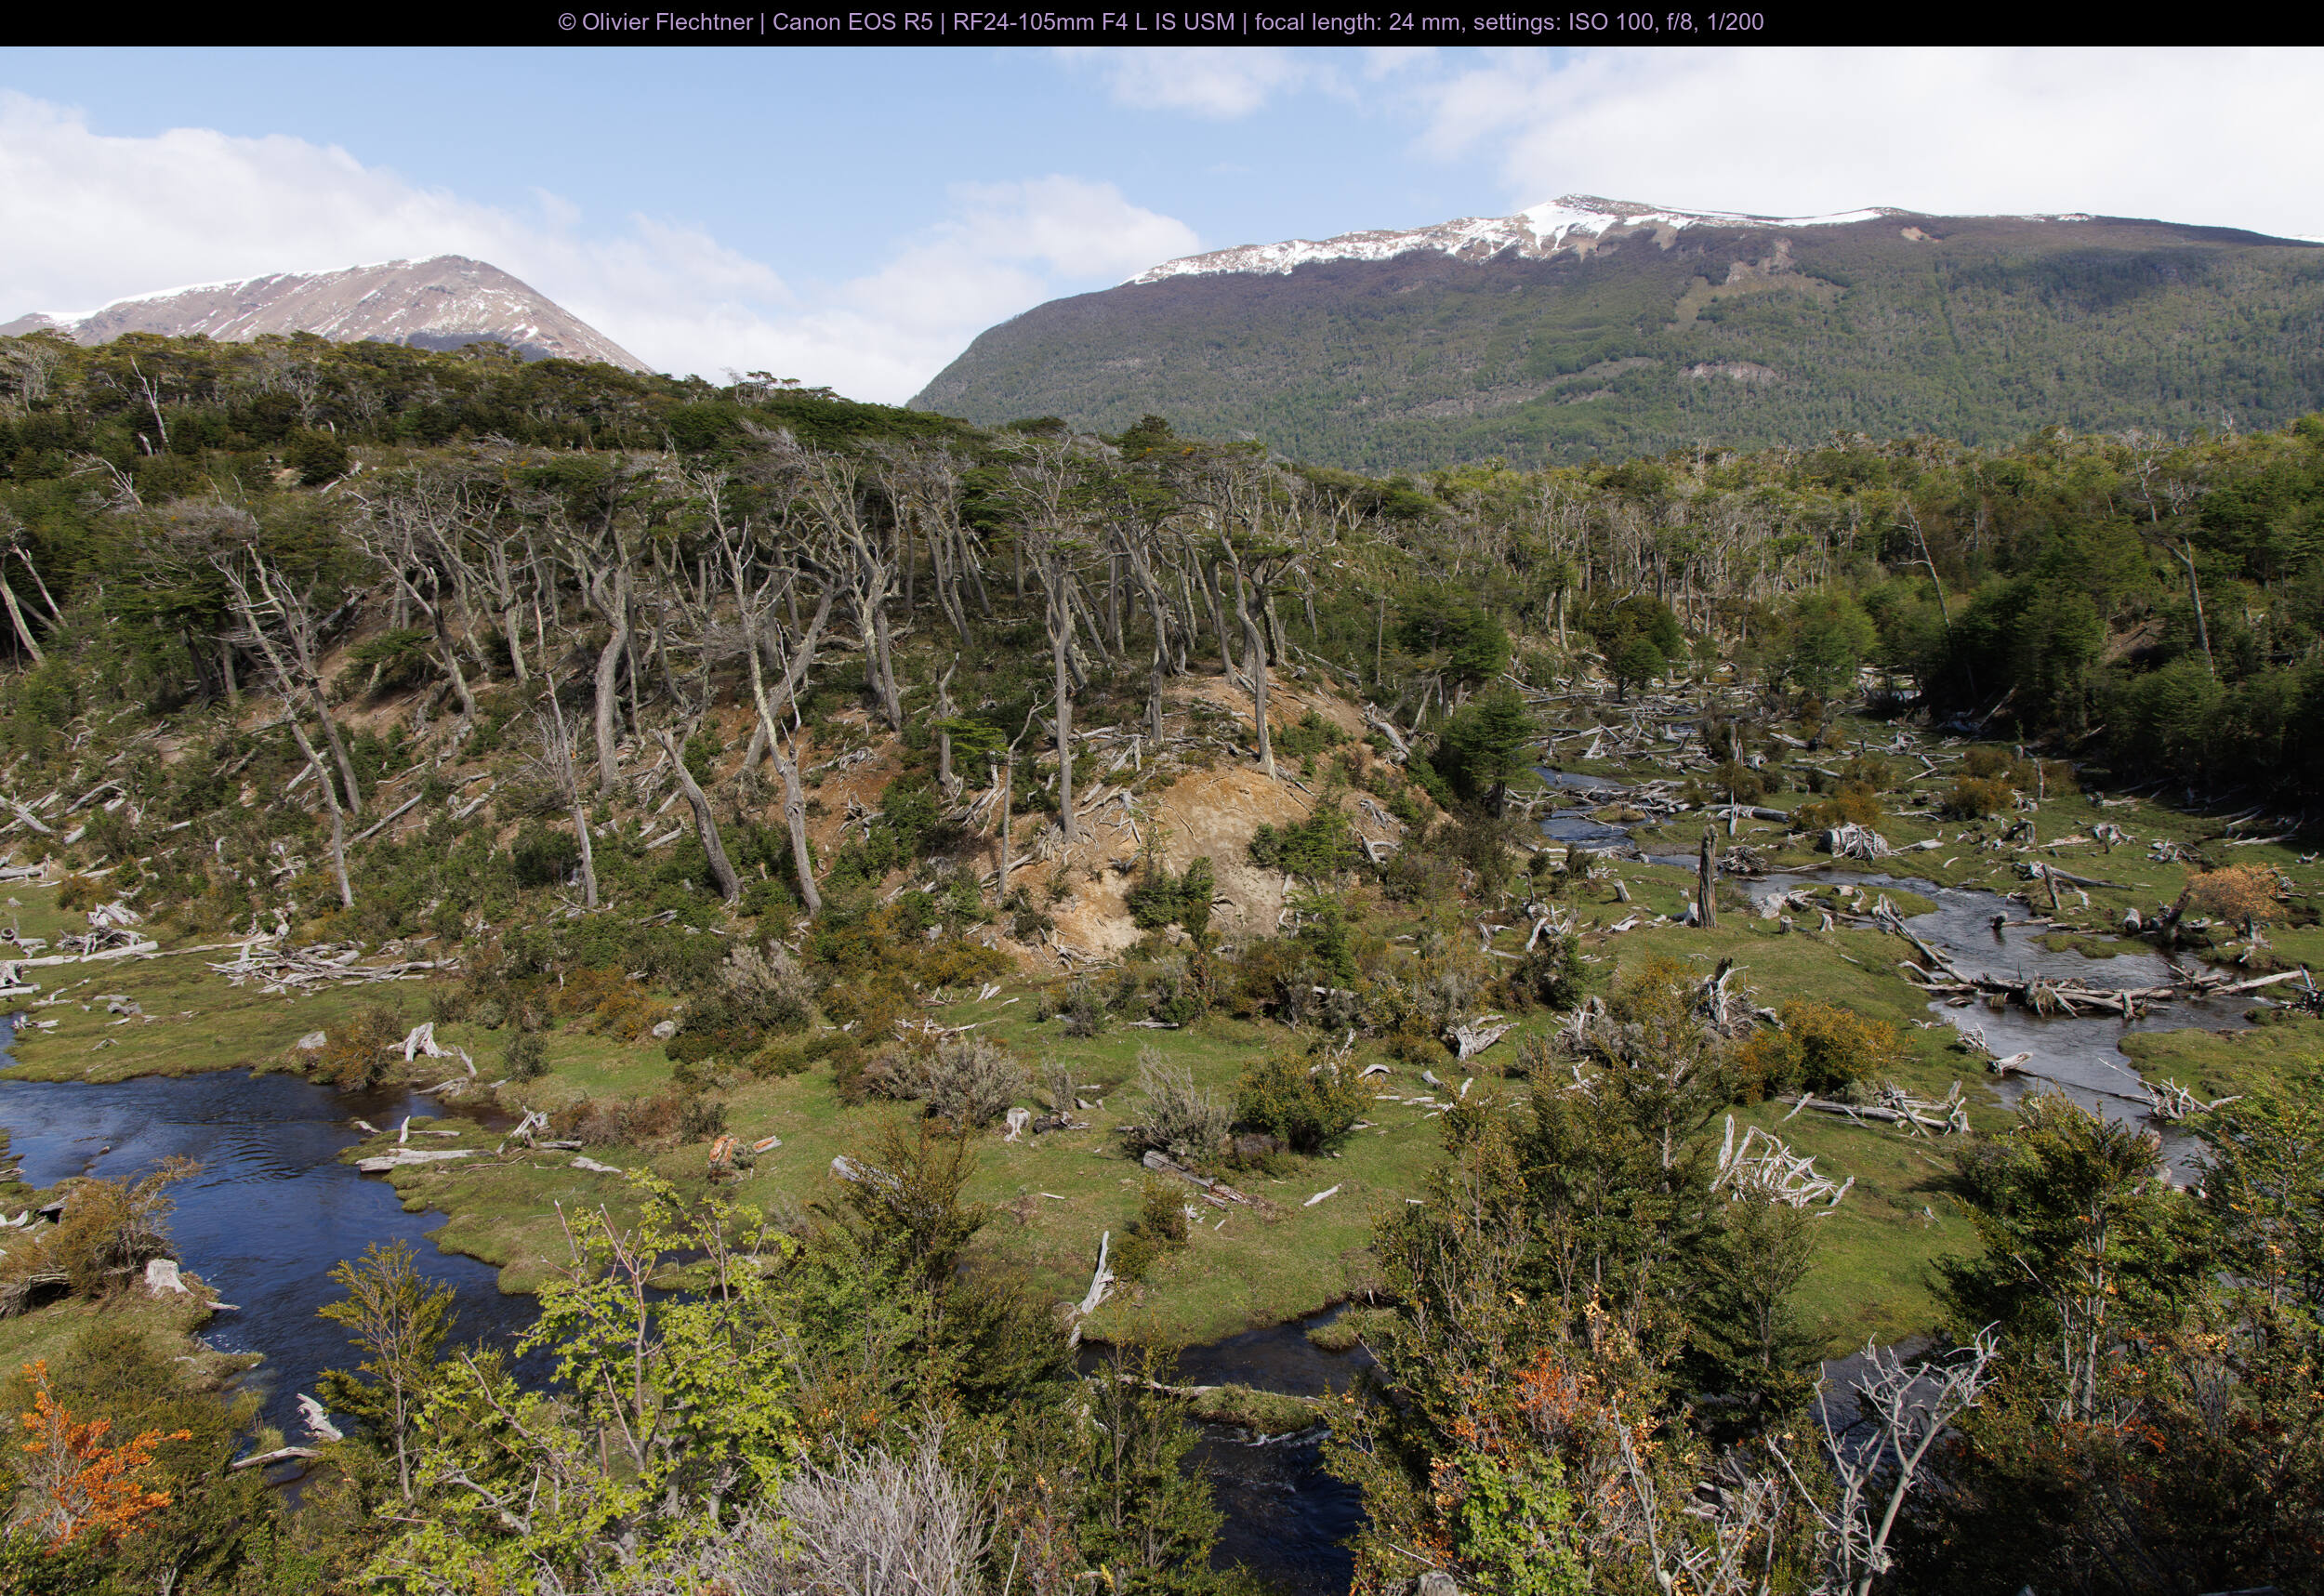Click the photo caption text at top
Viewport: 2324px width, 1596px height.
[x=1161, y=22]
